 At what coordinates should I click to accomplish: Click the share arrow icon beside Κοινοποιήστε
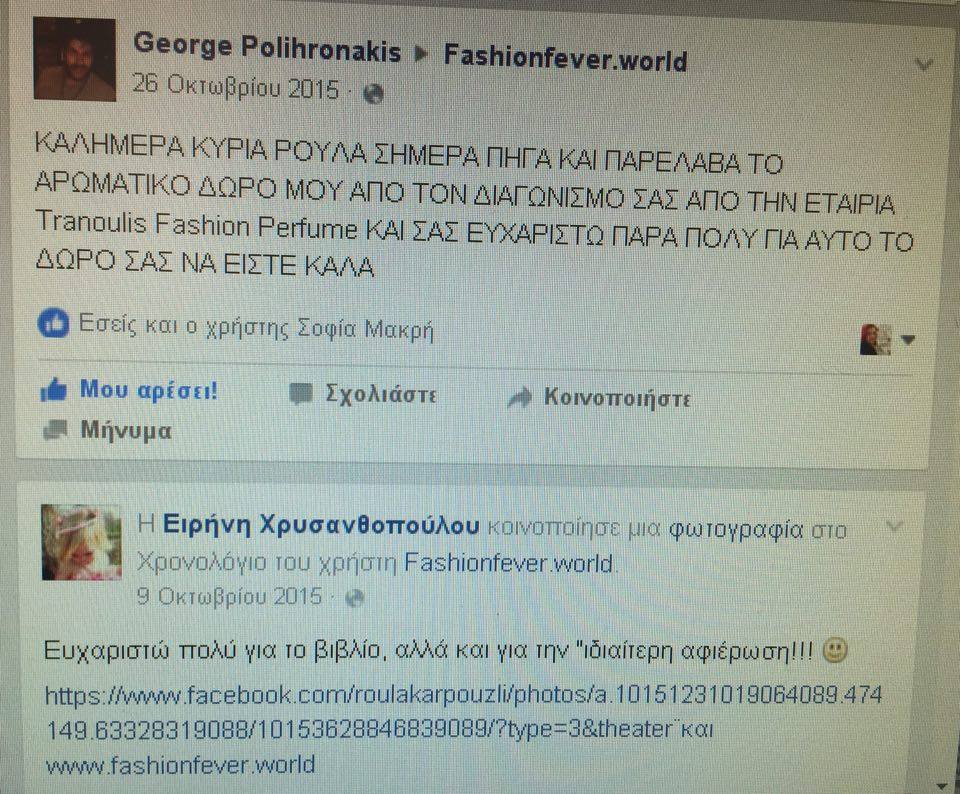click(x=520, y=398)
